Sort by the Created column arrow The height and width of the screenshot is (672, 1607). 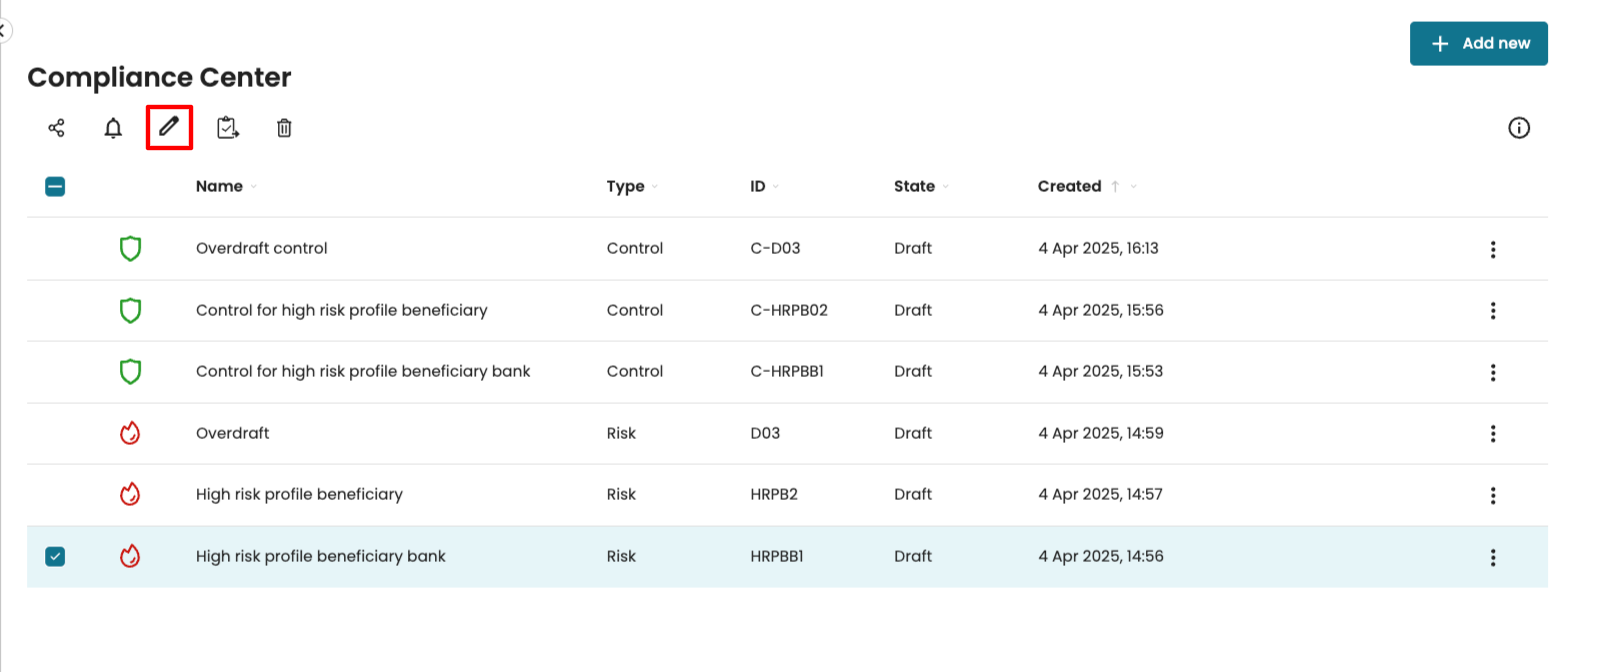pos(1115,186)
